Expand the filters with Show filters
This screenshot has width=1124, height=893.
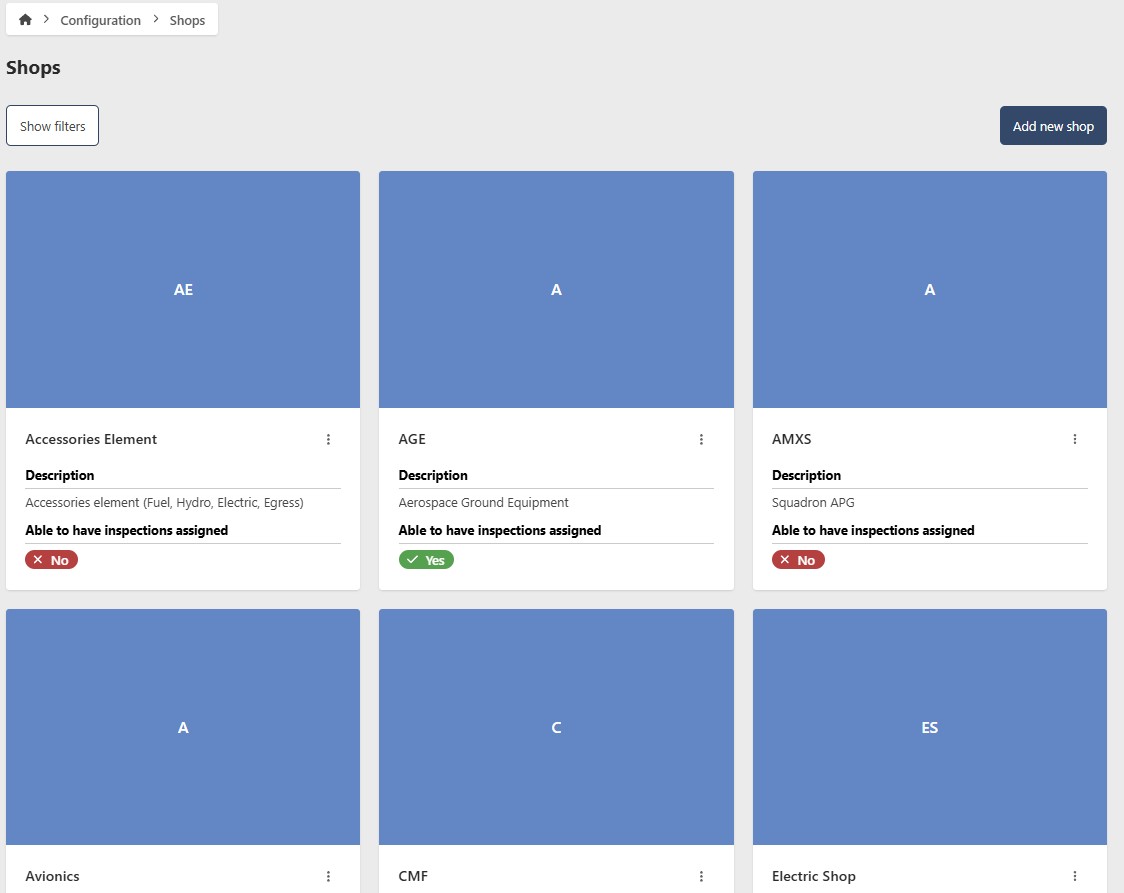pyautogui.click(x=52, y=126)
